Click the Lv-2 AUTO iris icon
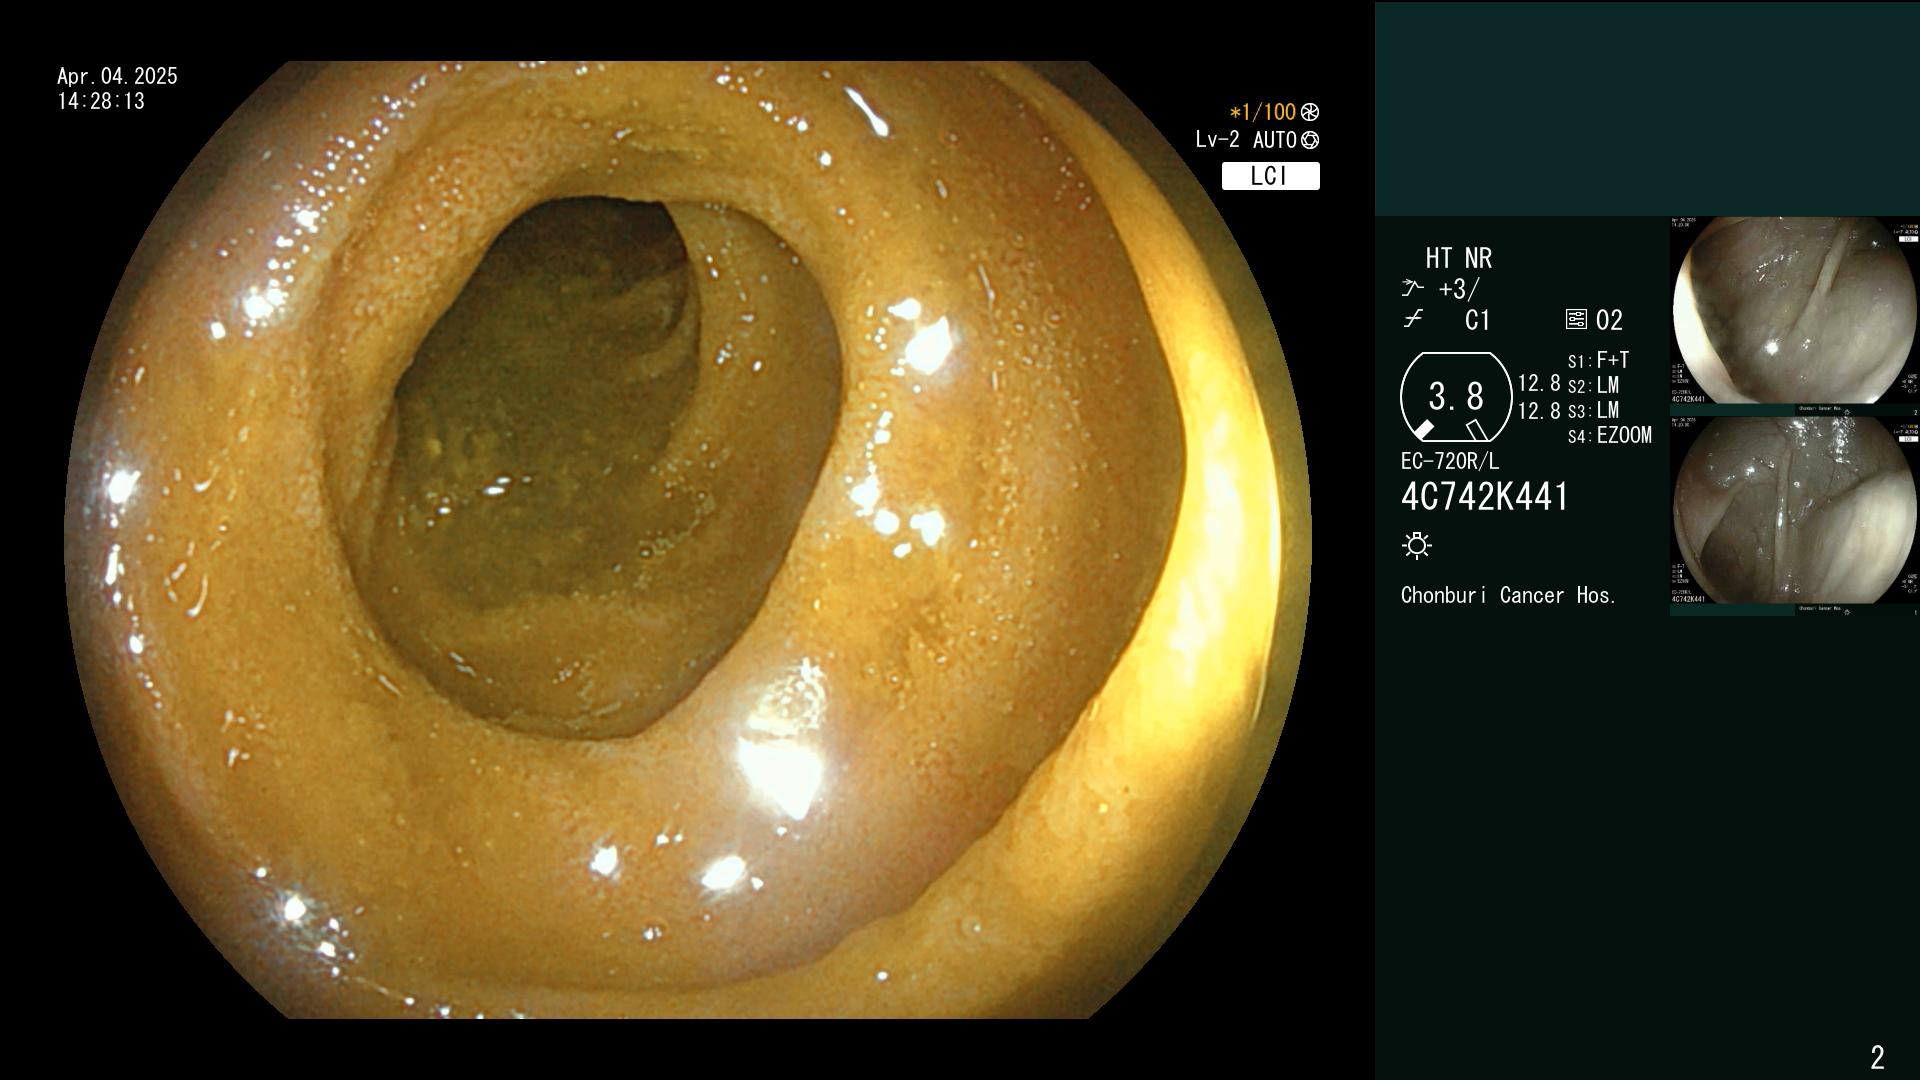This screenshot has height=1080, width=1920. tap(1310, 140)
